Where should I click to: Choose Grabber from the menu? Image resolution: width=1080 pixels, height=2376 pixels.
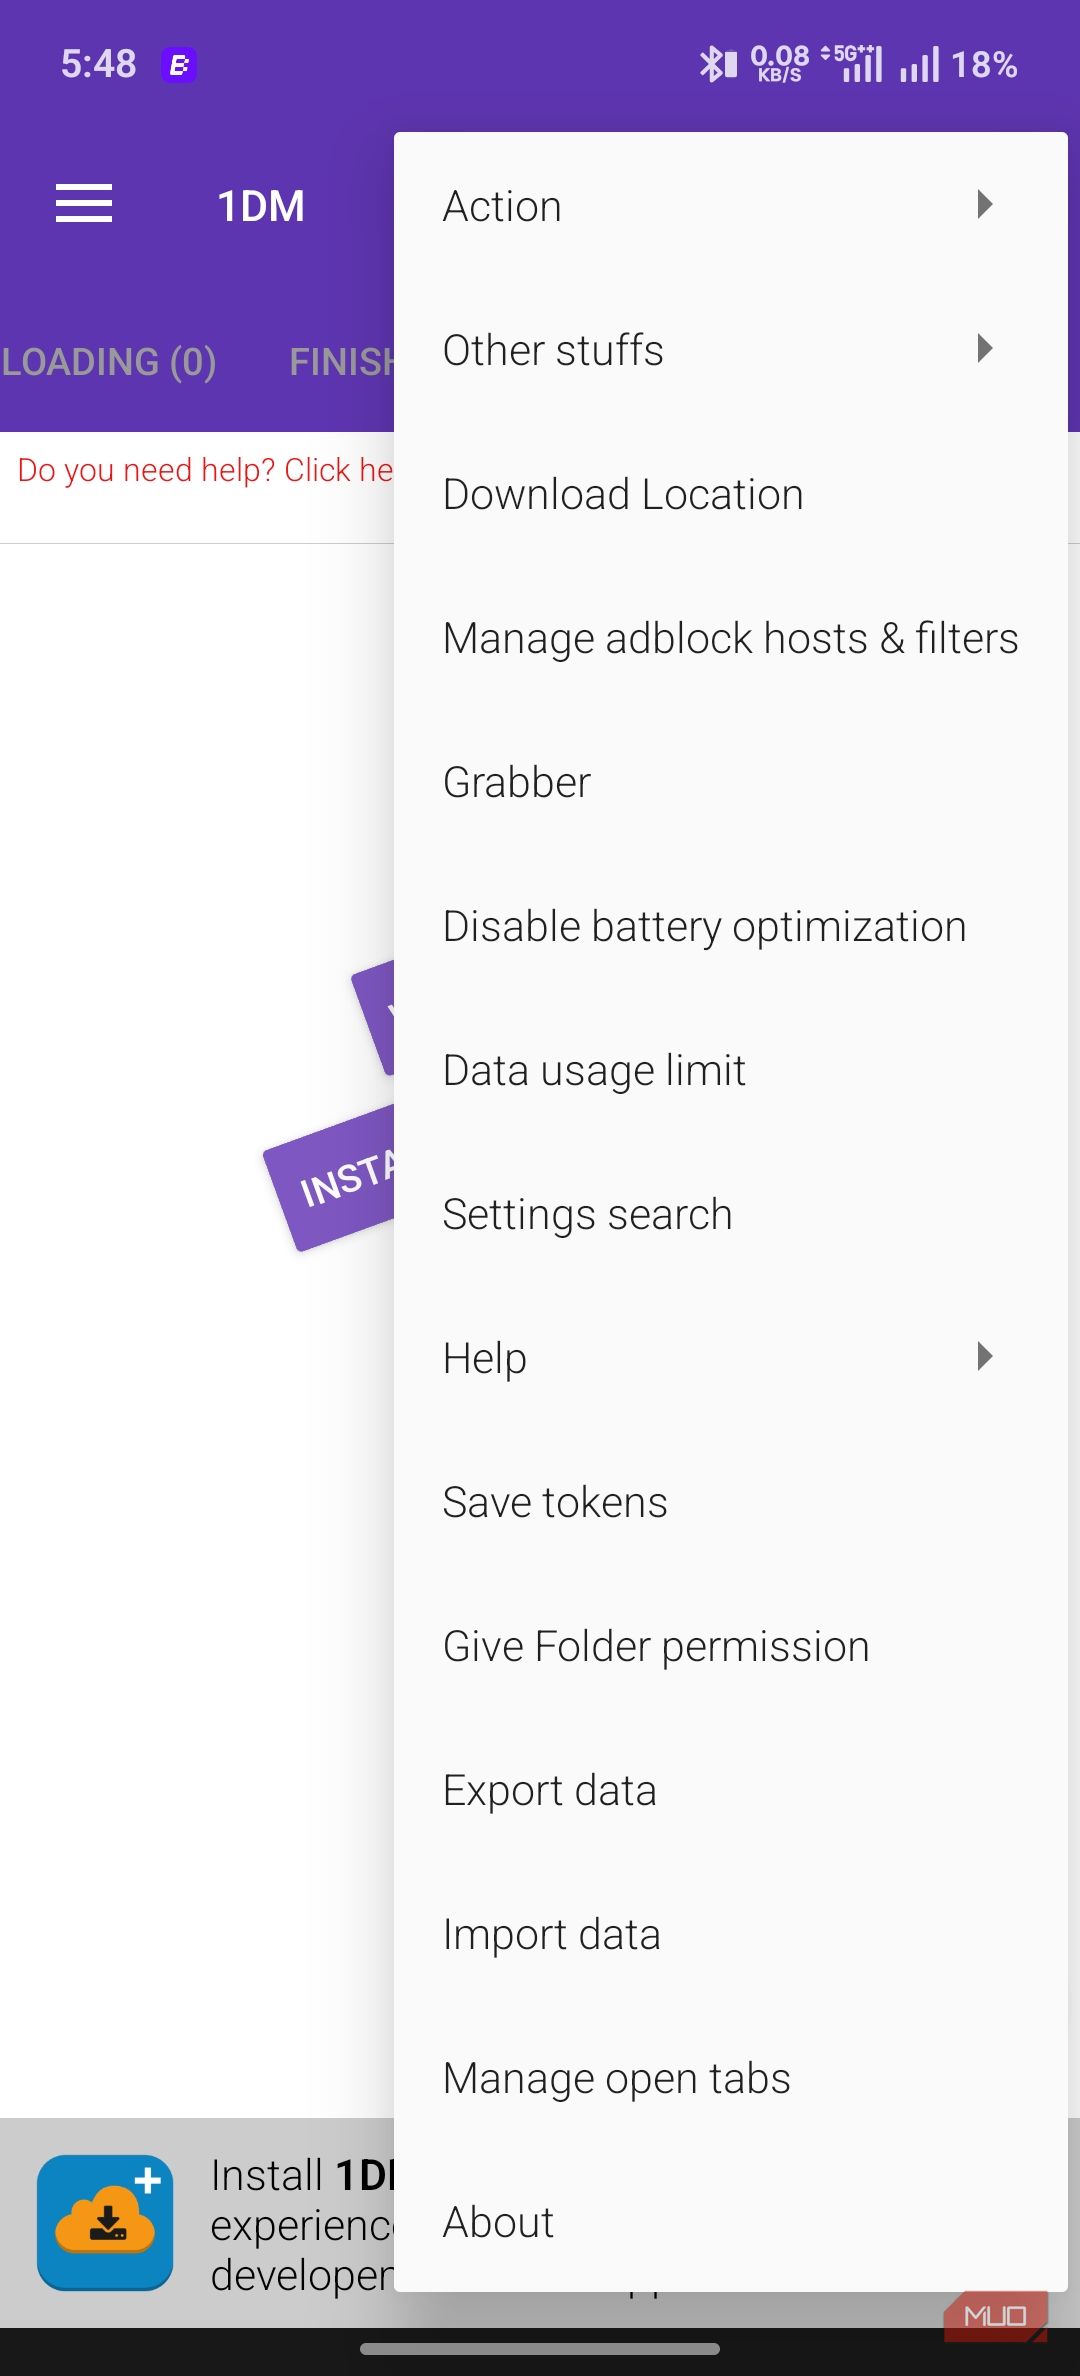(x=731, y=782)
